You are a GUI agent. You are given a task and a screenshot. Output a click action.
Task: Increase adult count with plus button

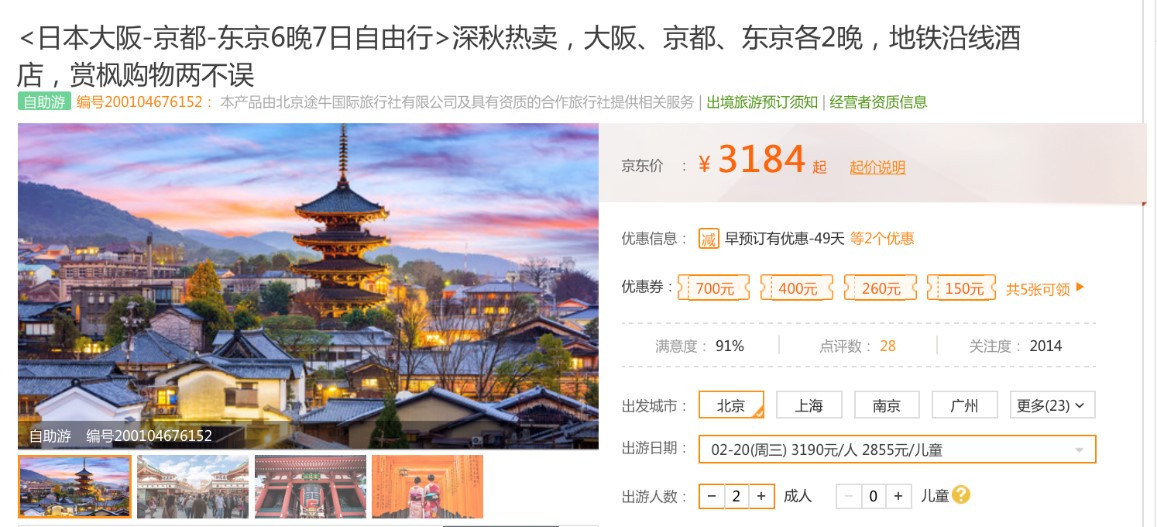tap(761, 496)
